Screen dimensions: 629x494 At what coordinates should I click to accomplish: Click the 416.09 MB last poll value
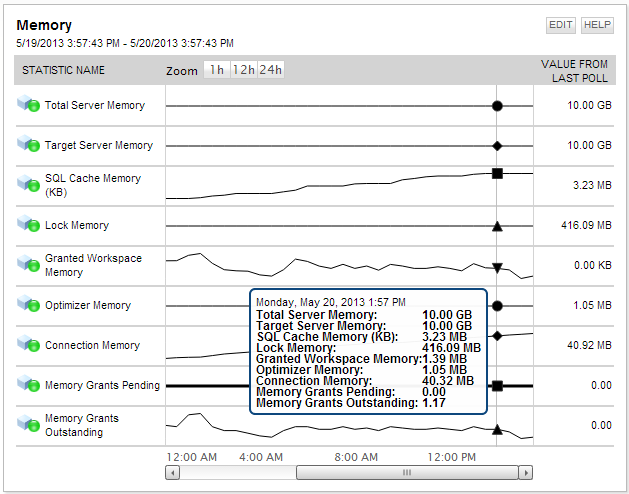pos(586,225)
